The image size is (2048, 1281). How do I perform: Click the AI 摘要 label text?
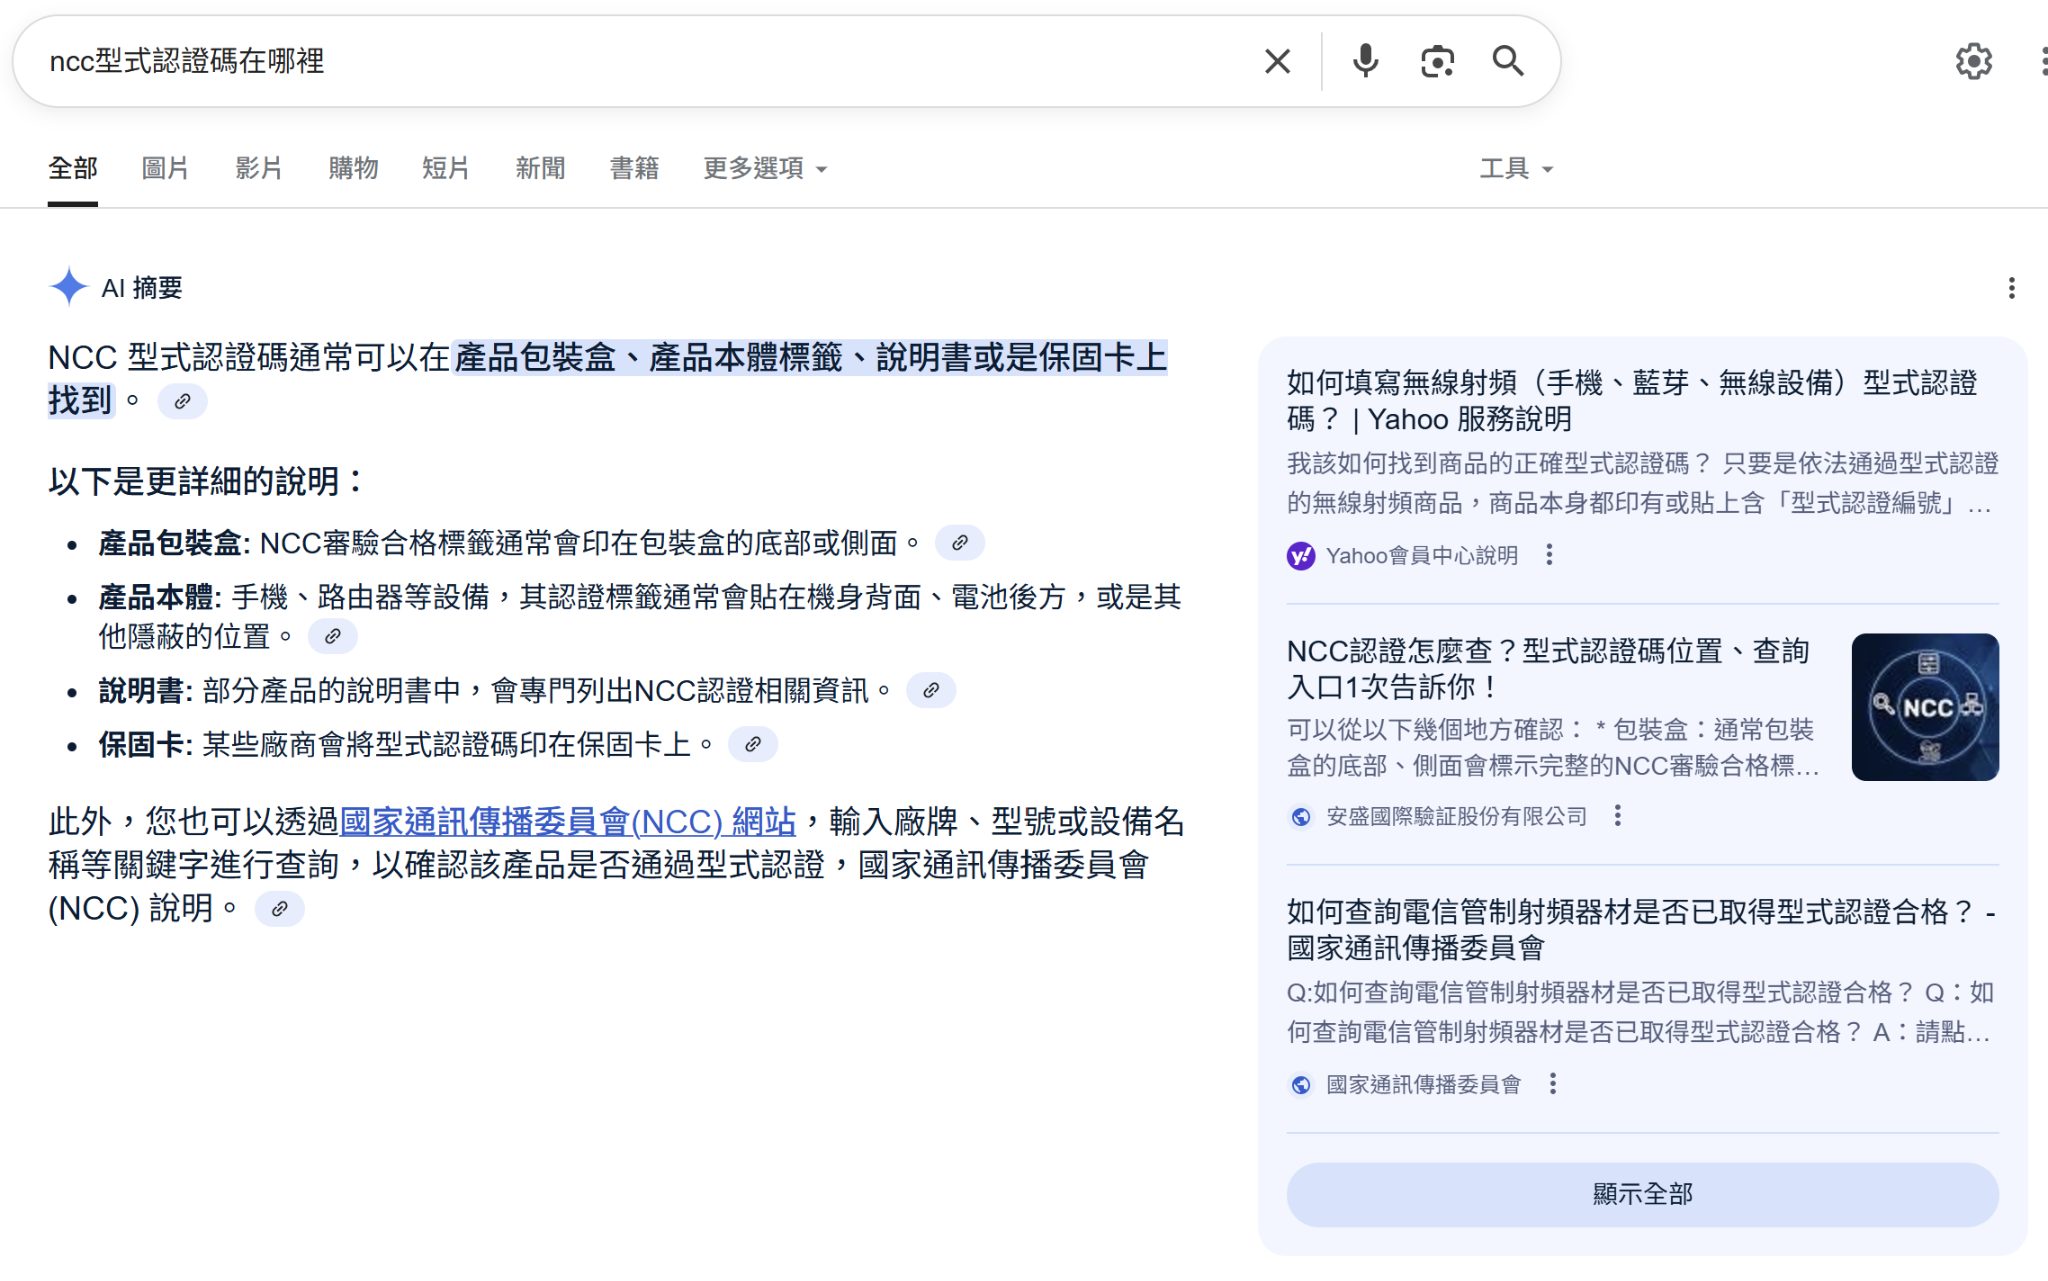(x=142, y=288)
